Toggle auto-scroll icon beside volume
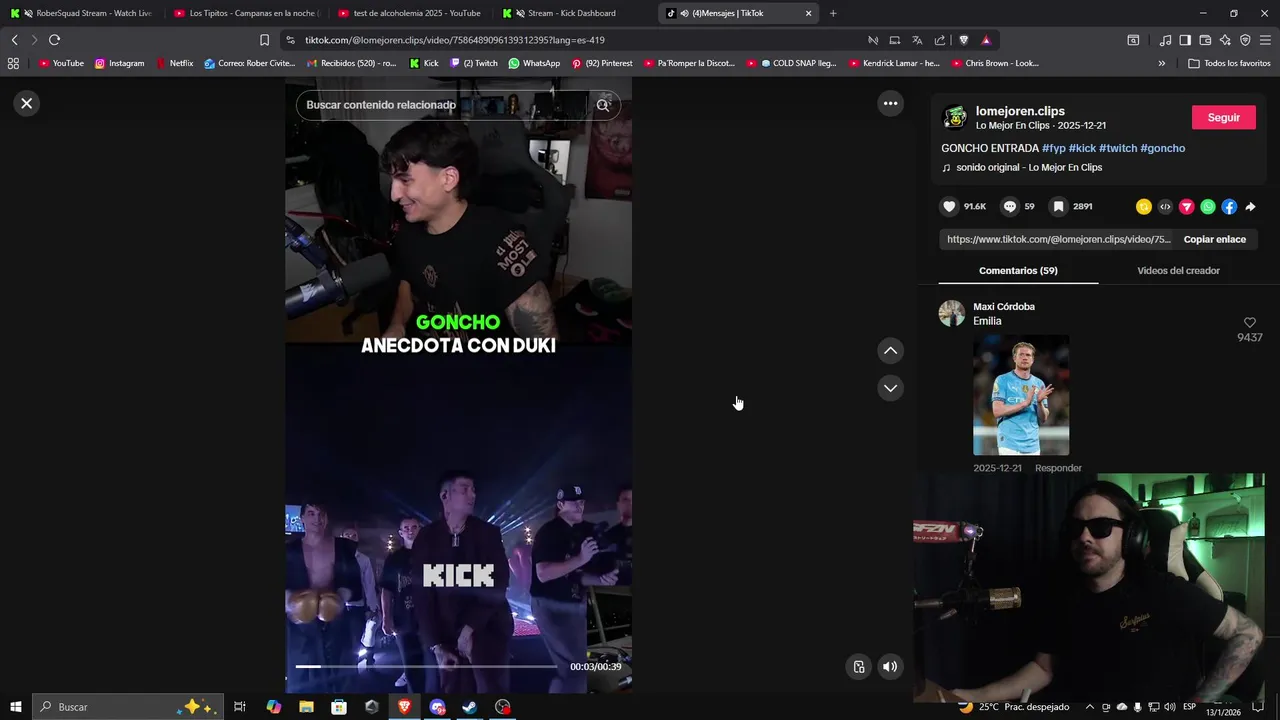The width and height of the screenshot is (1280, 720). tap(859, 667)
